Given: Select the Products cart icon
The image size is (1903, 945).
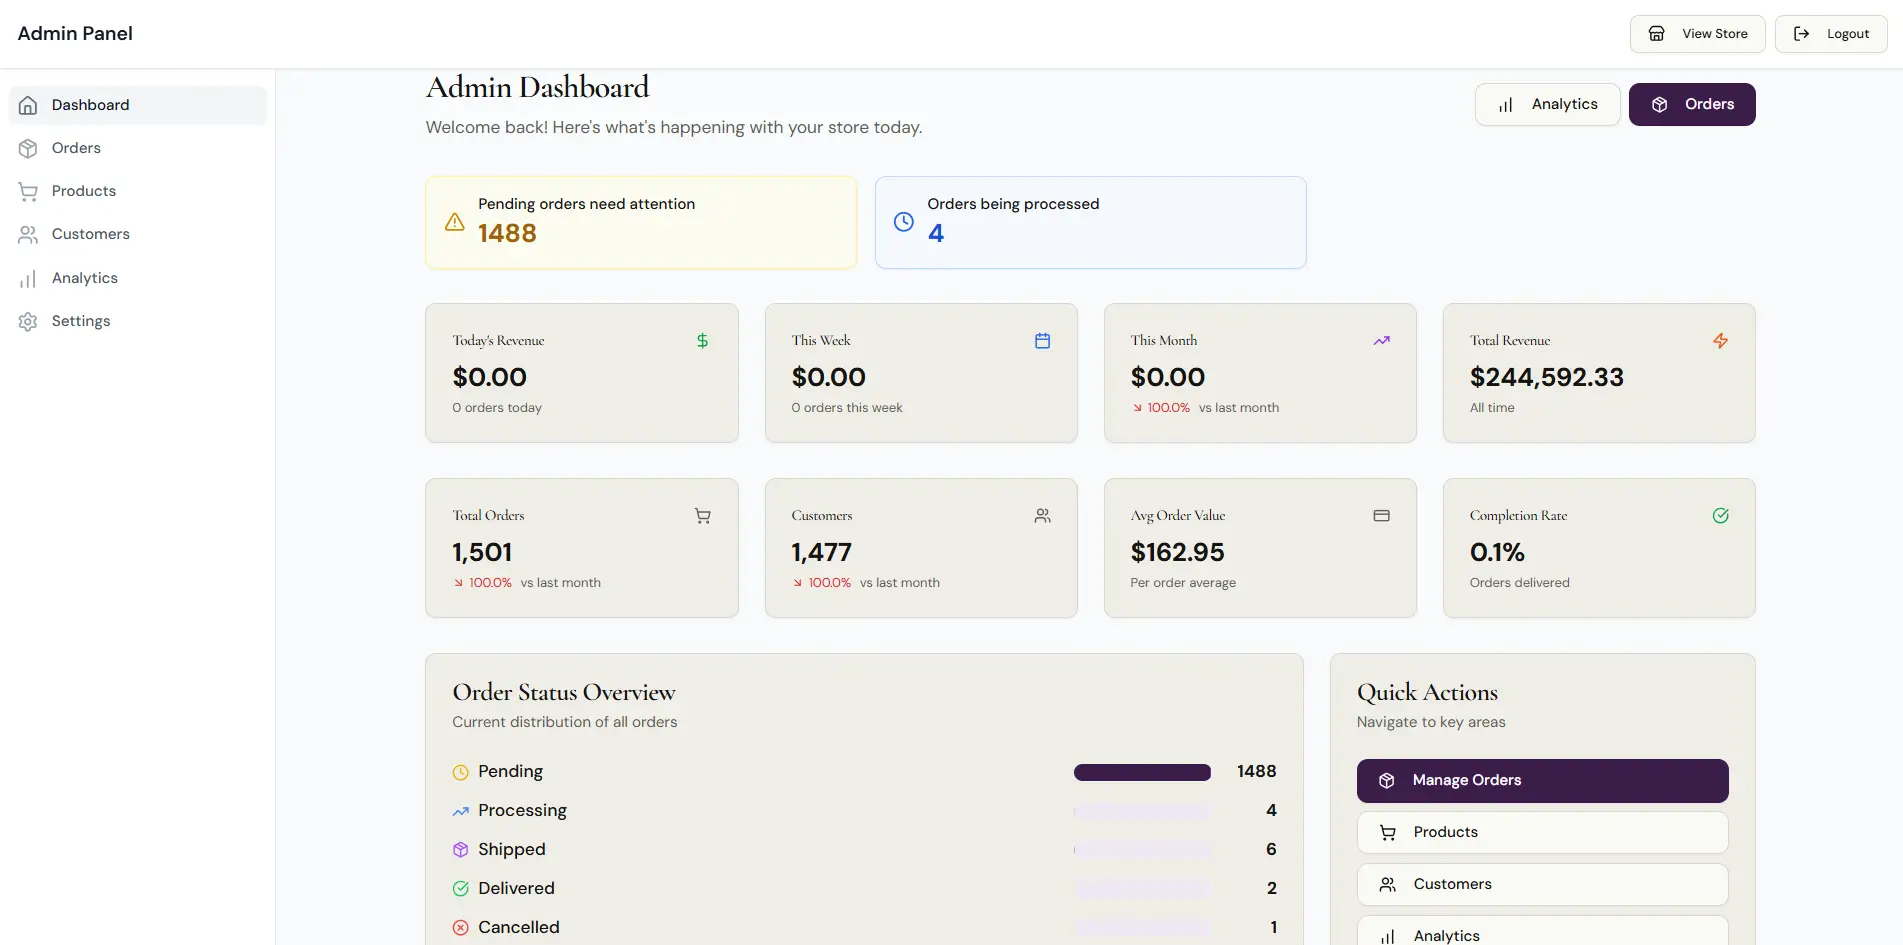Looking at the screenshot, I should [x=29, y=191].
